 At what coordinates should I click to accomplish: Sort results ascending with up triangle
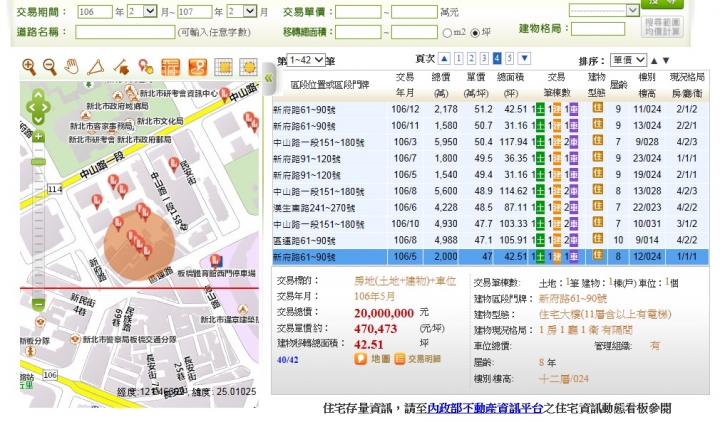tap(654, 61)
